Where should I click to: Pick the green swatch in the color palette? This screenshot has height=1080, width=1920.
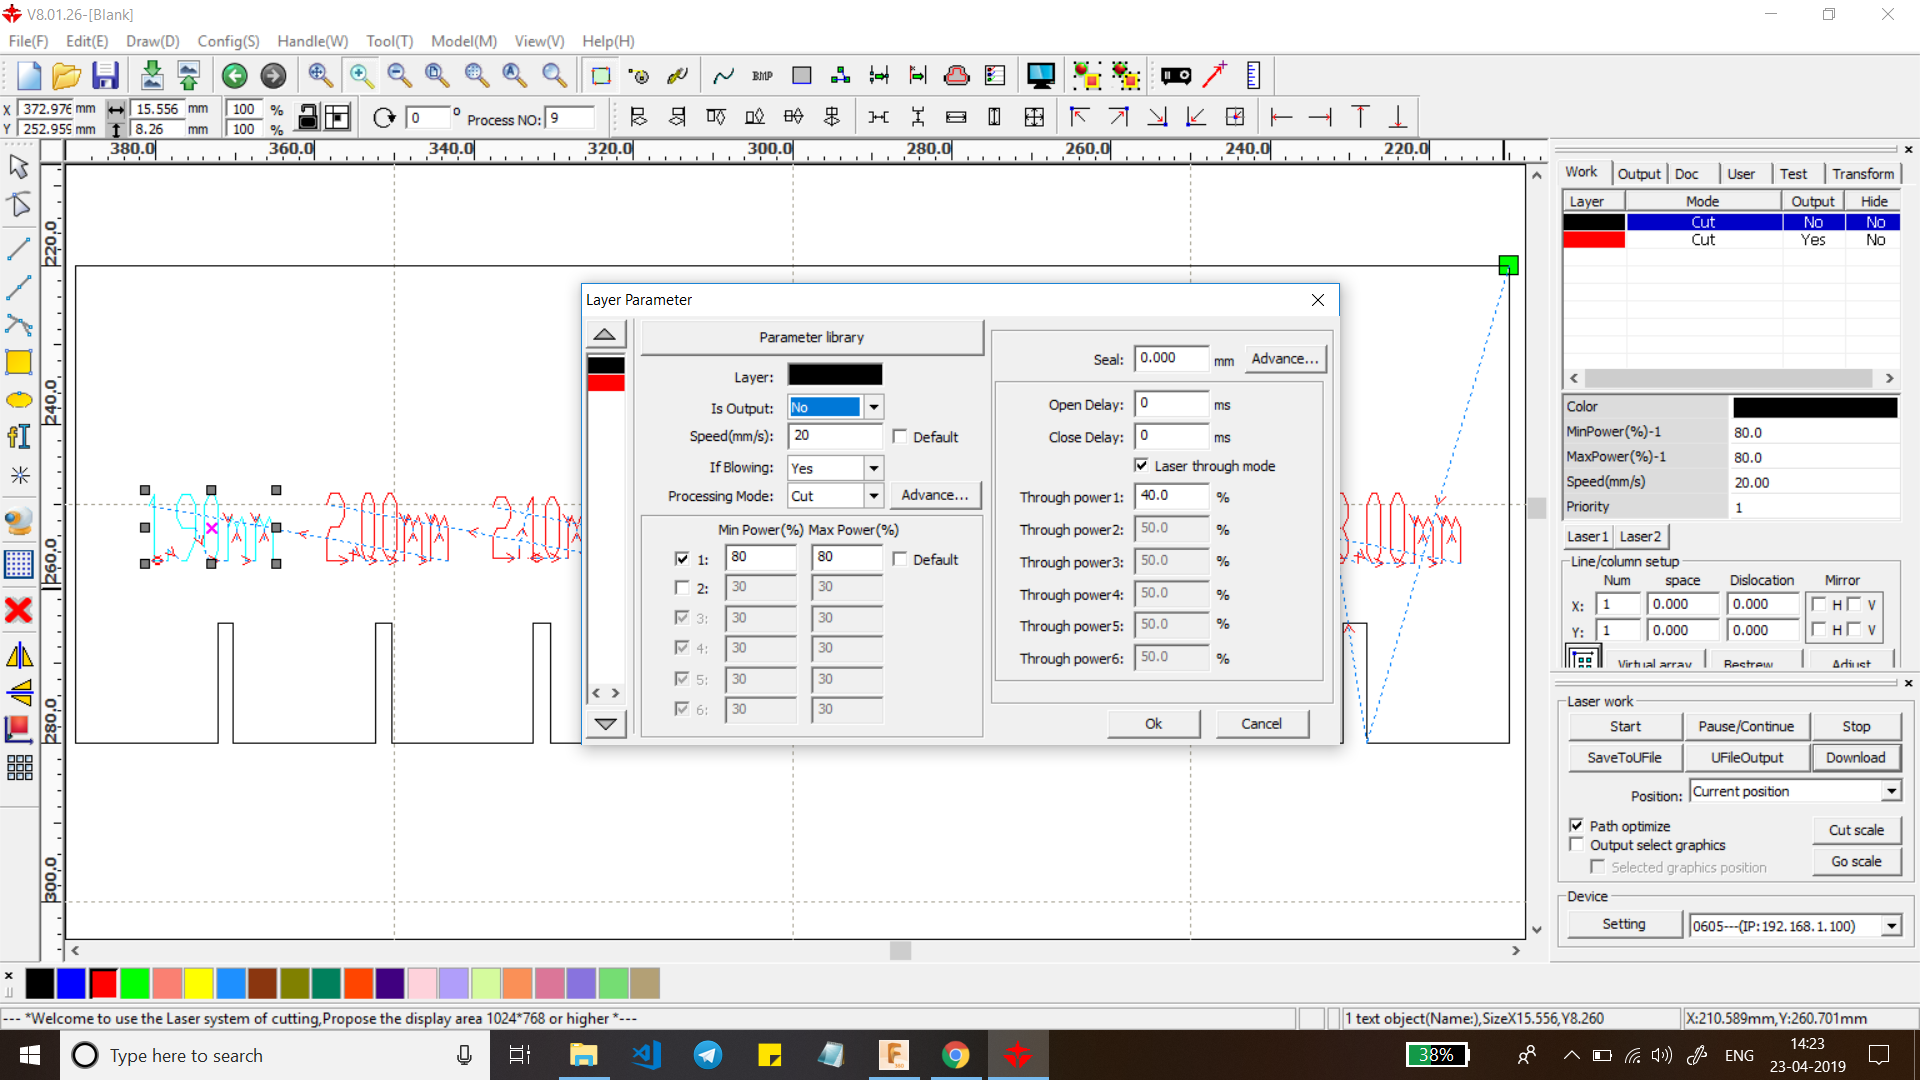click(x=135, y=984)
